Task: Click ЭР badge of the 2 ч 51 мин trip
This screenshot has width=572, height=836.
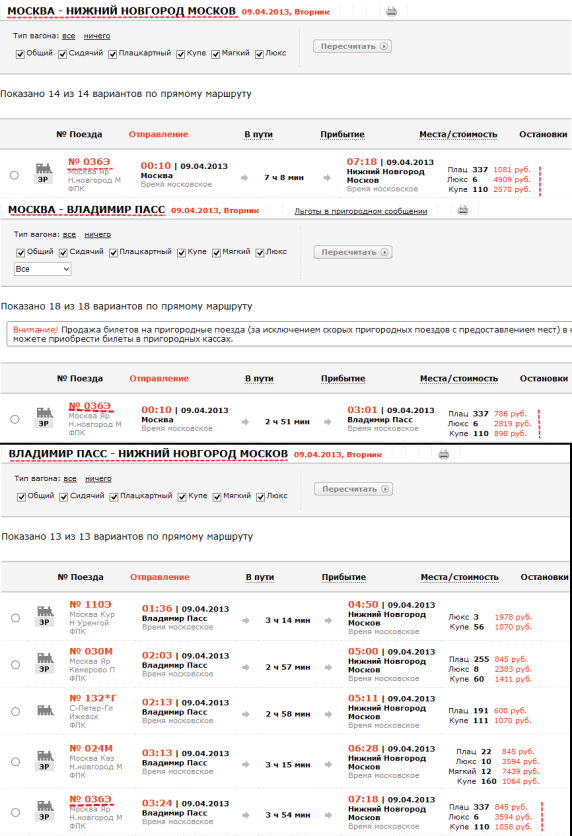Action: [x=44, y=424]
